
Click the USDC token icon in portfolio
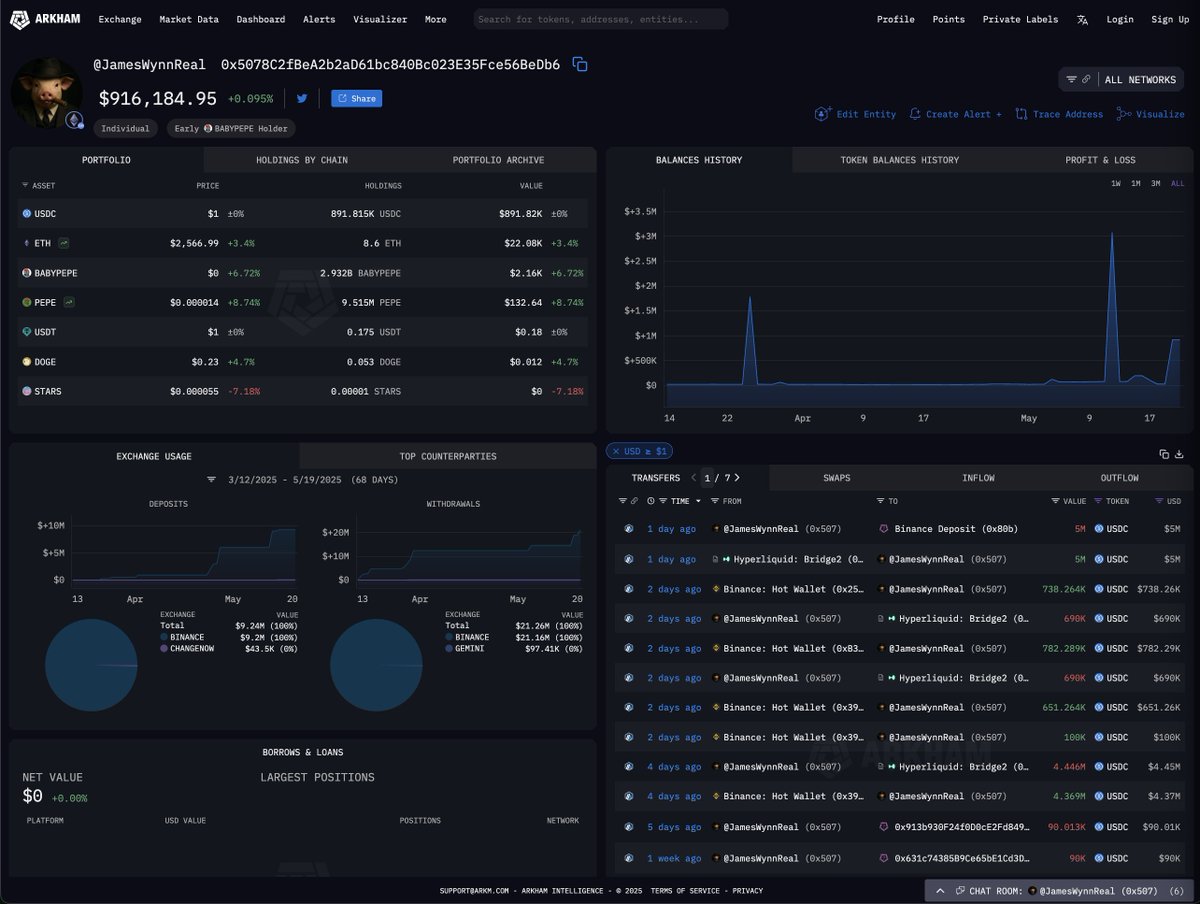27,214
